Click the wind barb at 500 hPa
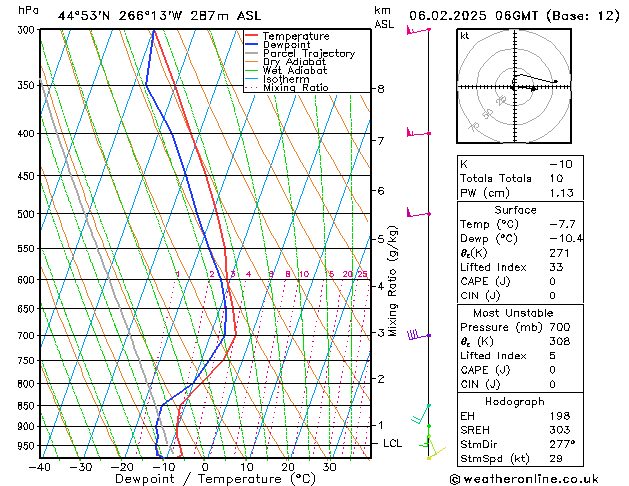Image resolution: width=629 pixels, height=486 pixels. pos(418,213)
